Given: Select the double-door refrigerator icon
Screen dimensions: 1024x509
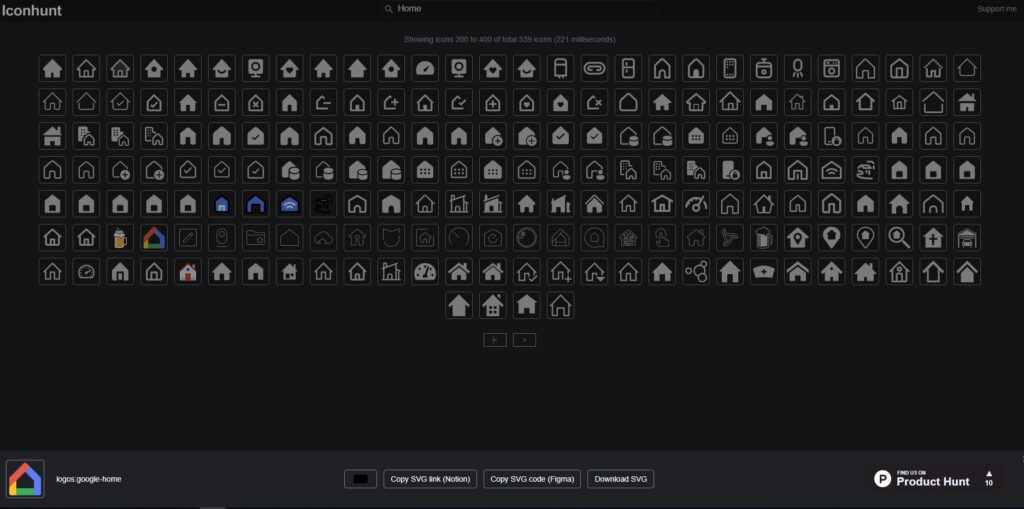Looking at the screenshot, I should 628,68.
